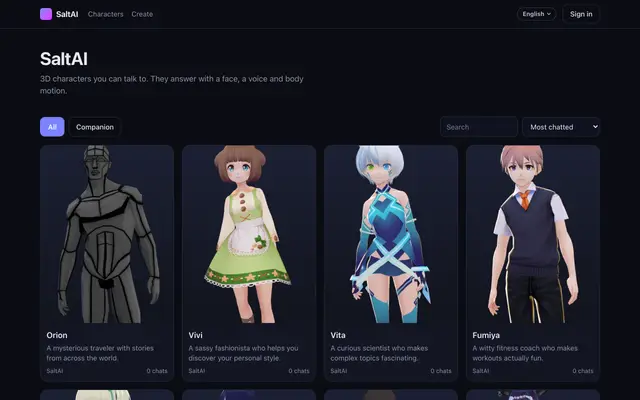Image resolution: width=640 pixels, height=400 pixels.
Task: Click the SaltAI brand text in header
Action: [67, 14]
